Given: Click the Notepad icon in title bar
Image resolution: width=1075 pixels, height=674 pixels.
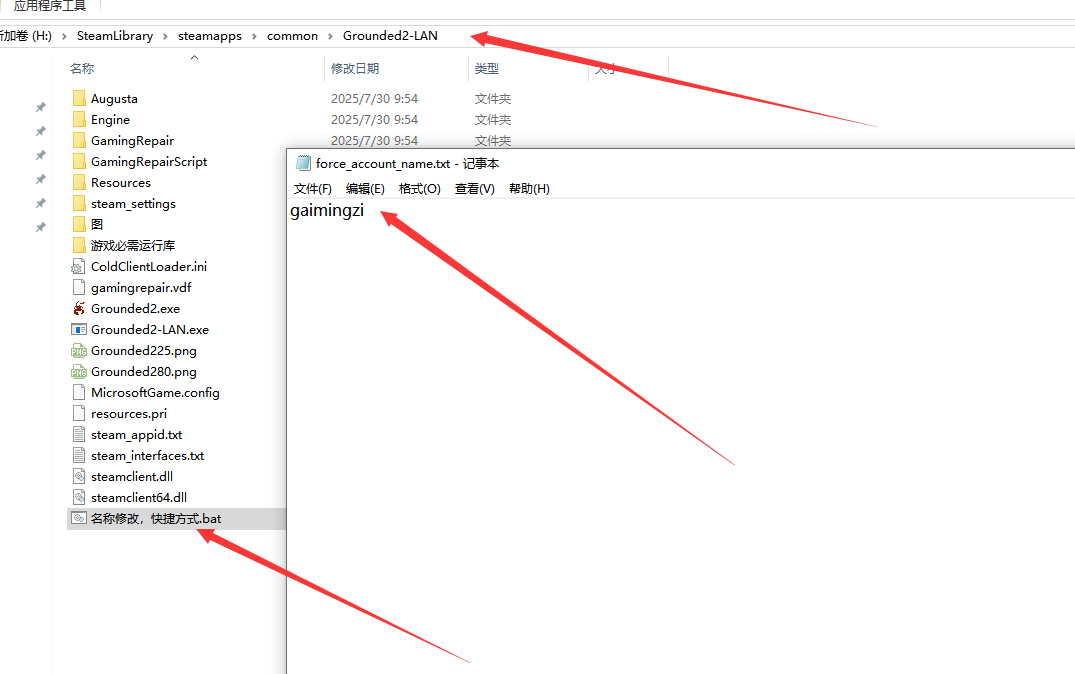Looking at the screenshot, I should tap(303, 164).
